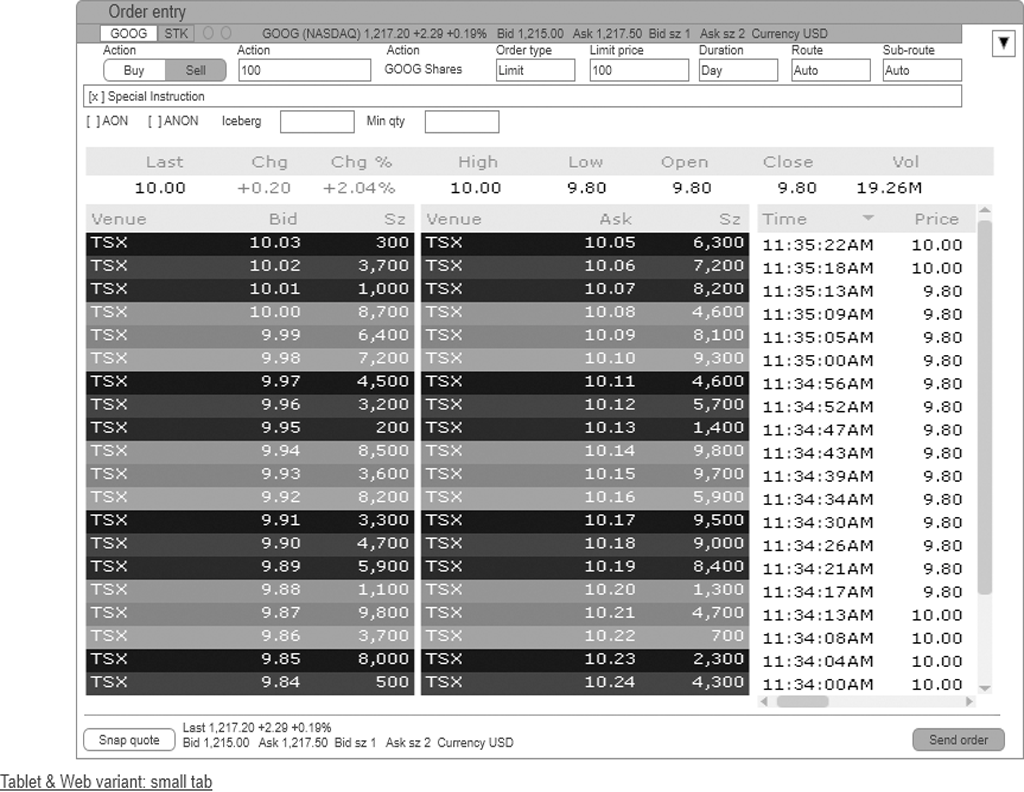Viewport: 1024px width, 792px height.
Task: Click right arrow of horizontal scrollbar
Action: pos(969,701)
